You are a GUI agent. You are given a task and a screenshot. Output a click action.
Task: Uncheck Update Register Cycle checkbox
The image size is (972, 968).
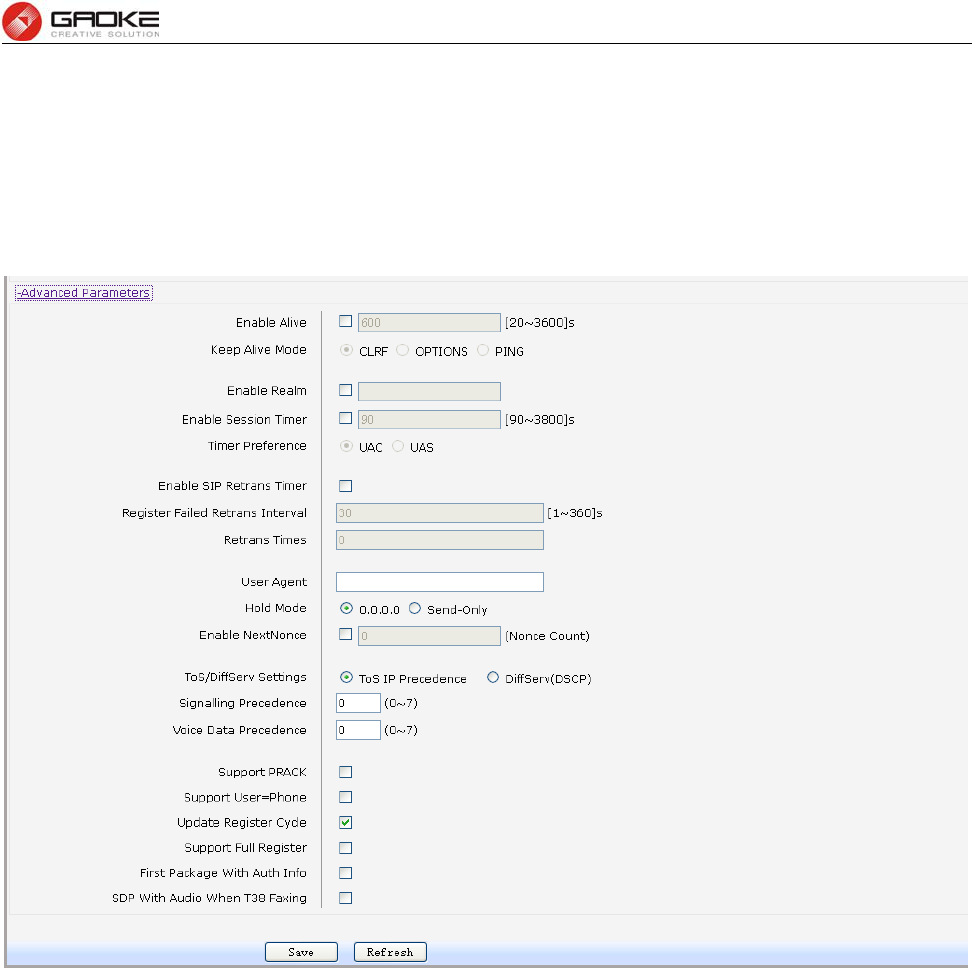coord(345,822)
